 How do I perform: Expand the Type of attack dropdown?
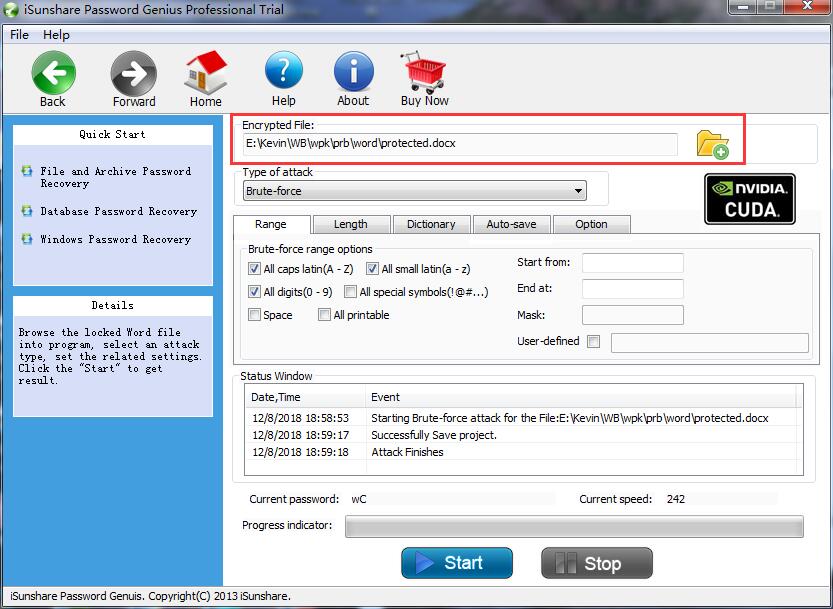click(578, 191)
